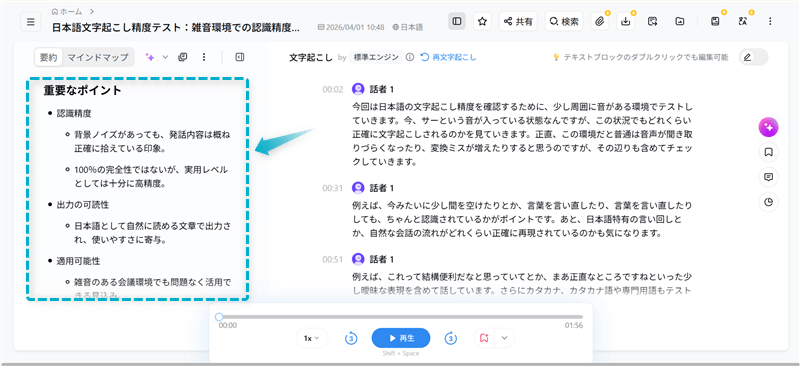
Task: Click the purple AI assistant floating button
Action: click(x=768, y=127)
